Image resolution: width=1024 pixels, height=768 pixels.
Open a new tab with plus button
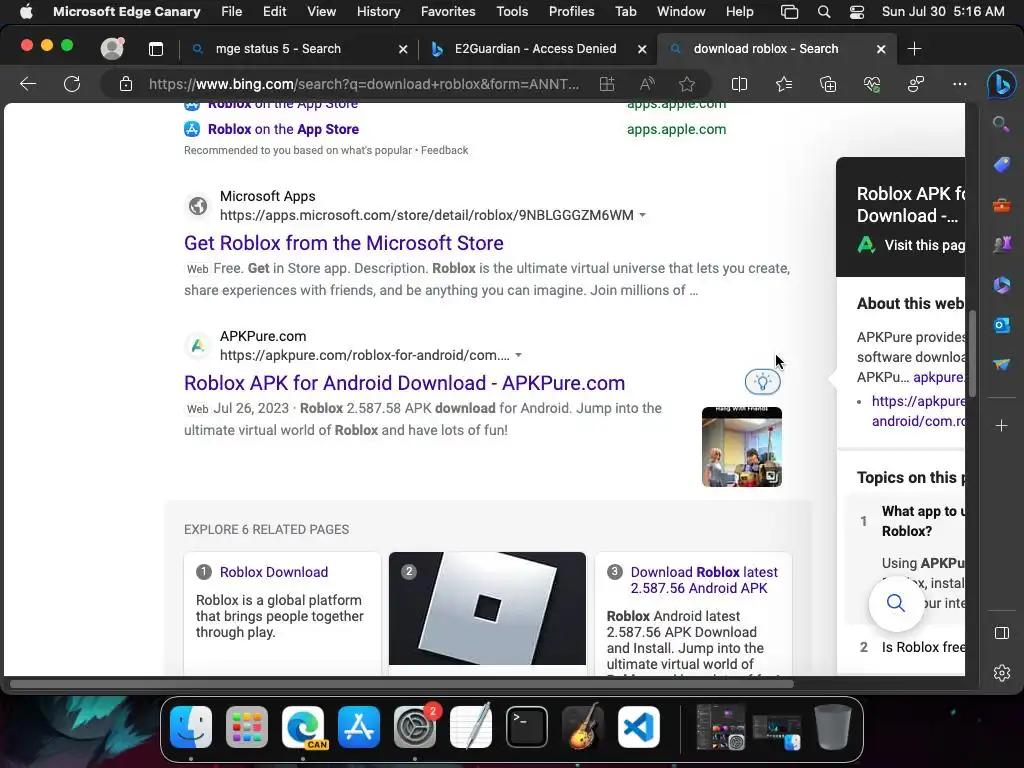tap(914, 49)
